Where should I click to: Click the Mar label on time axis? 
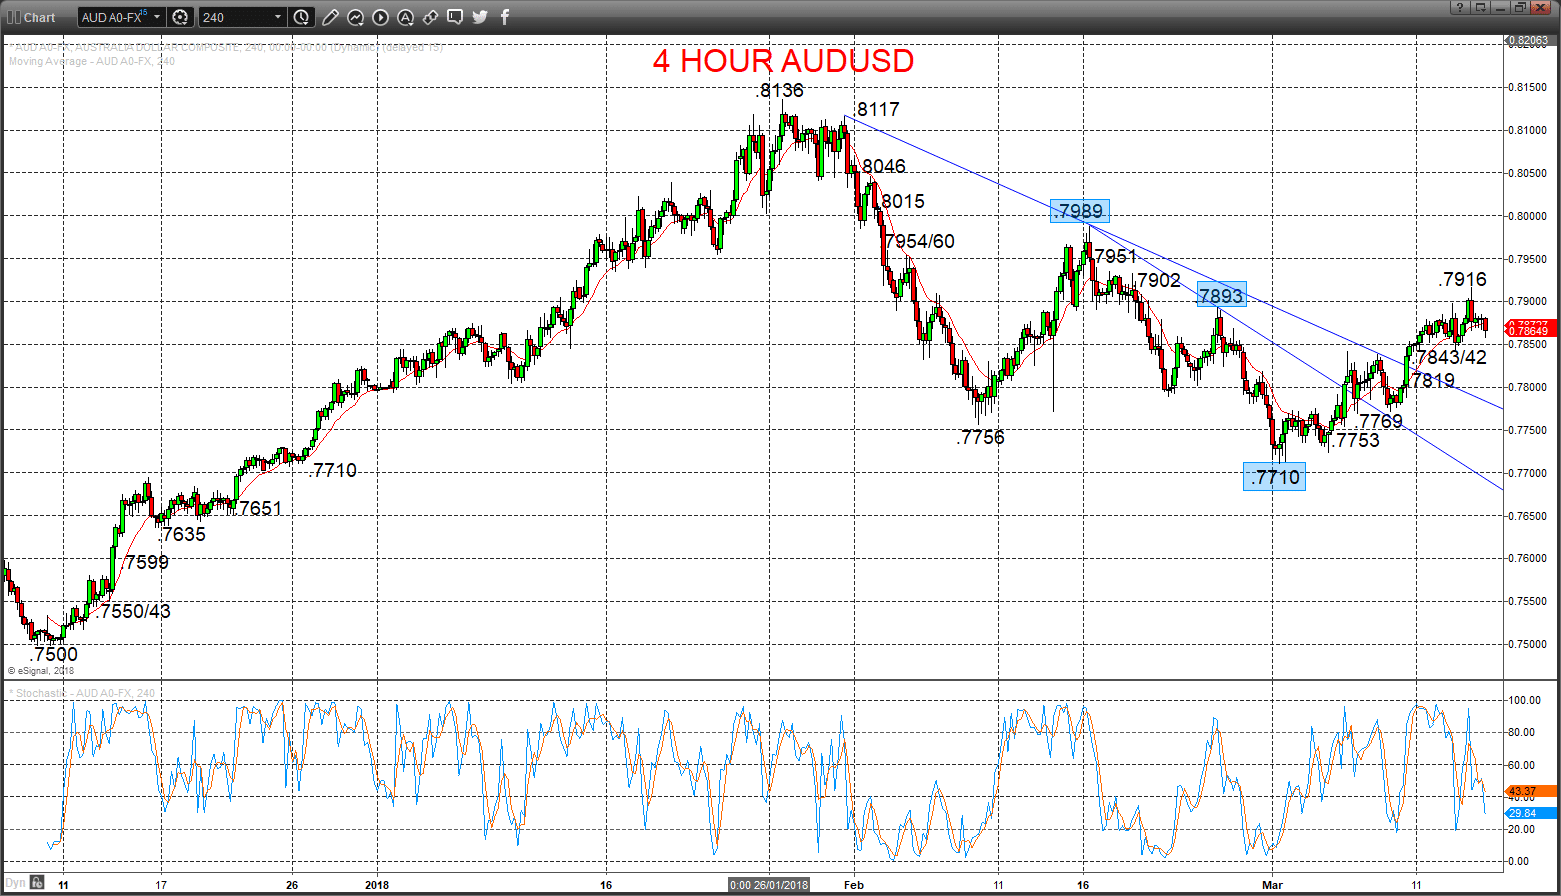click(x=1272, y=885)
